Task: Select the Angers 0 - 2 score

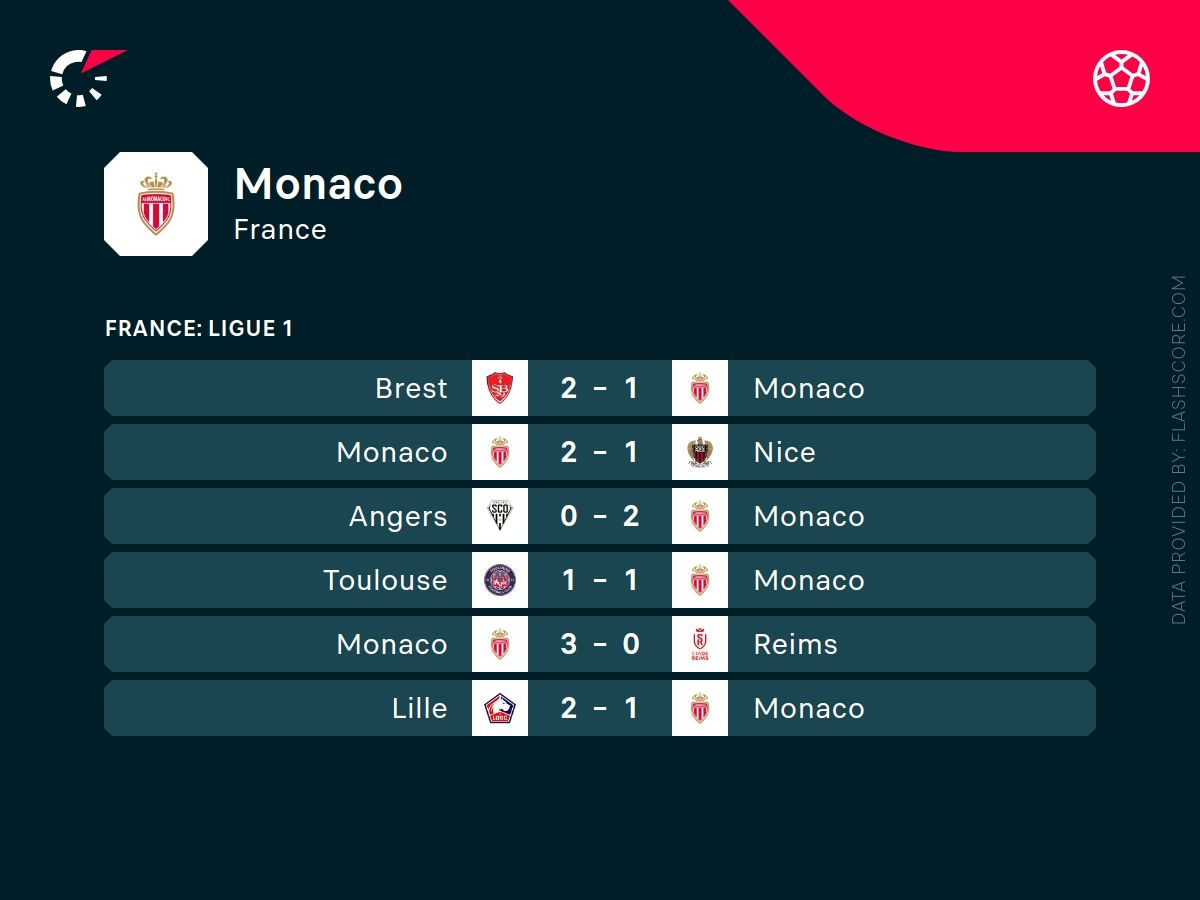Action: coord(600,516)
